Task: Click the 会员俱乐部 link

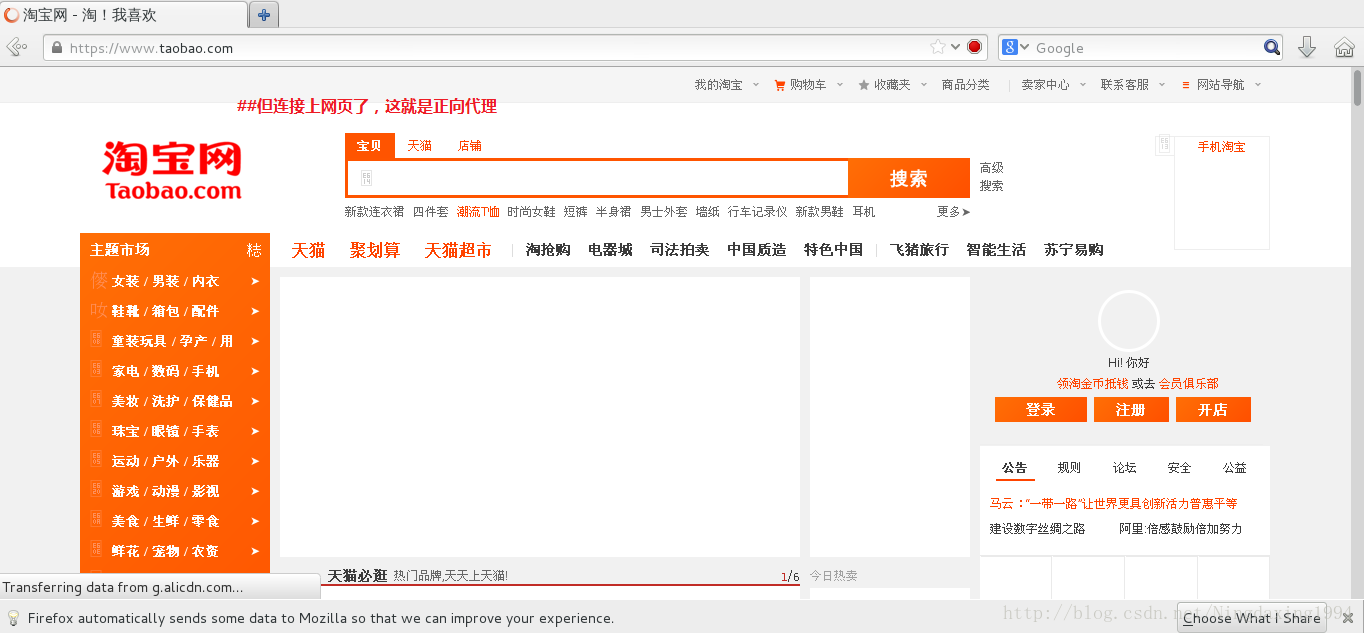Action: point(1189,384)
